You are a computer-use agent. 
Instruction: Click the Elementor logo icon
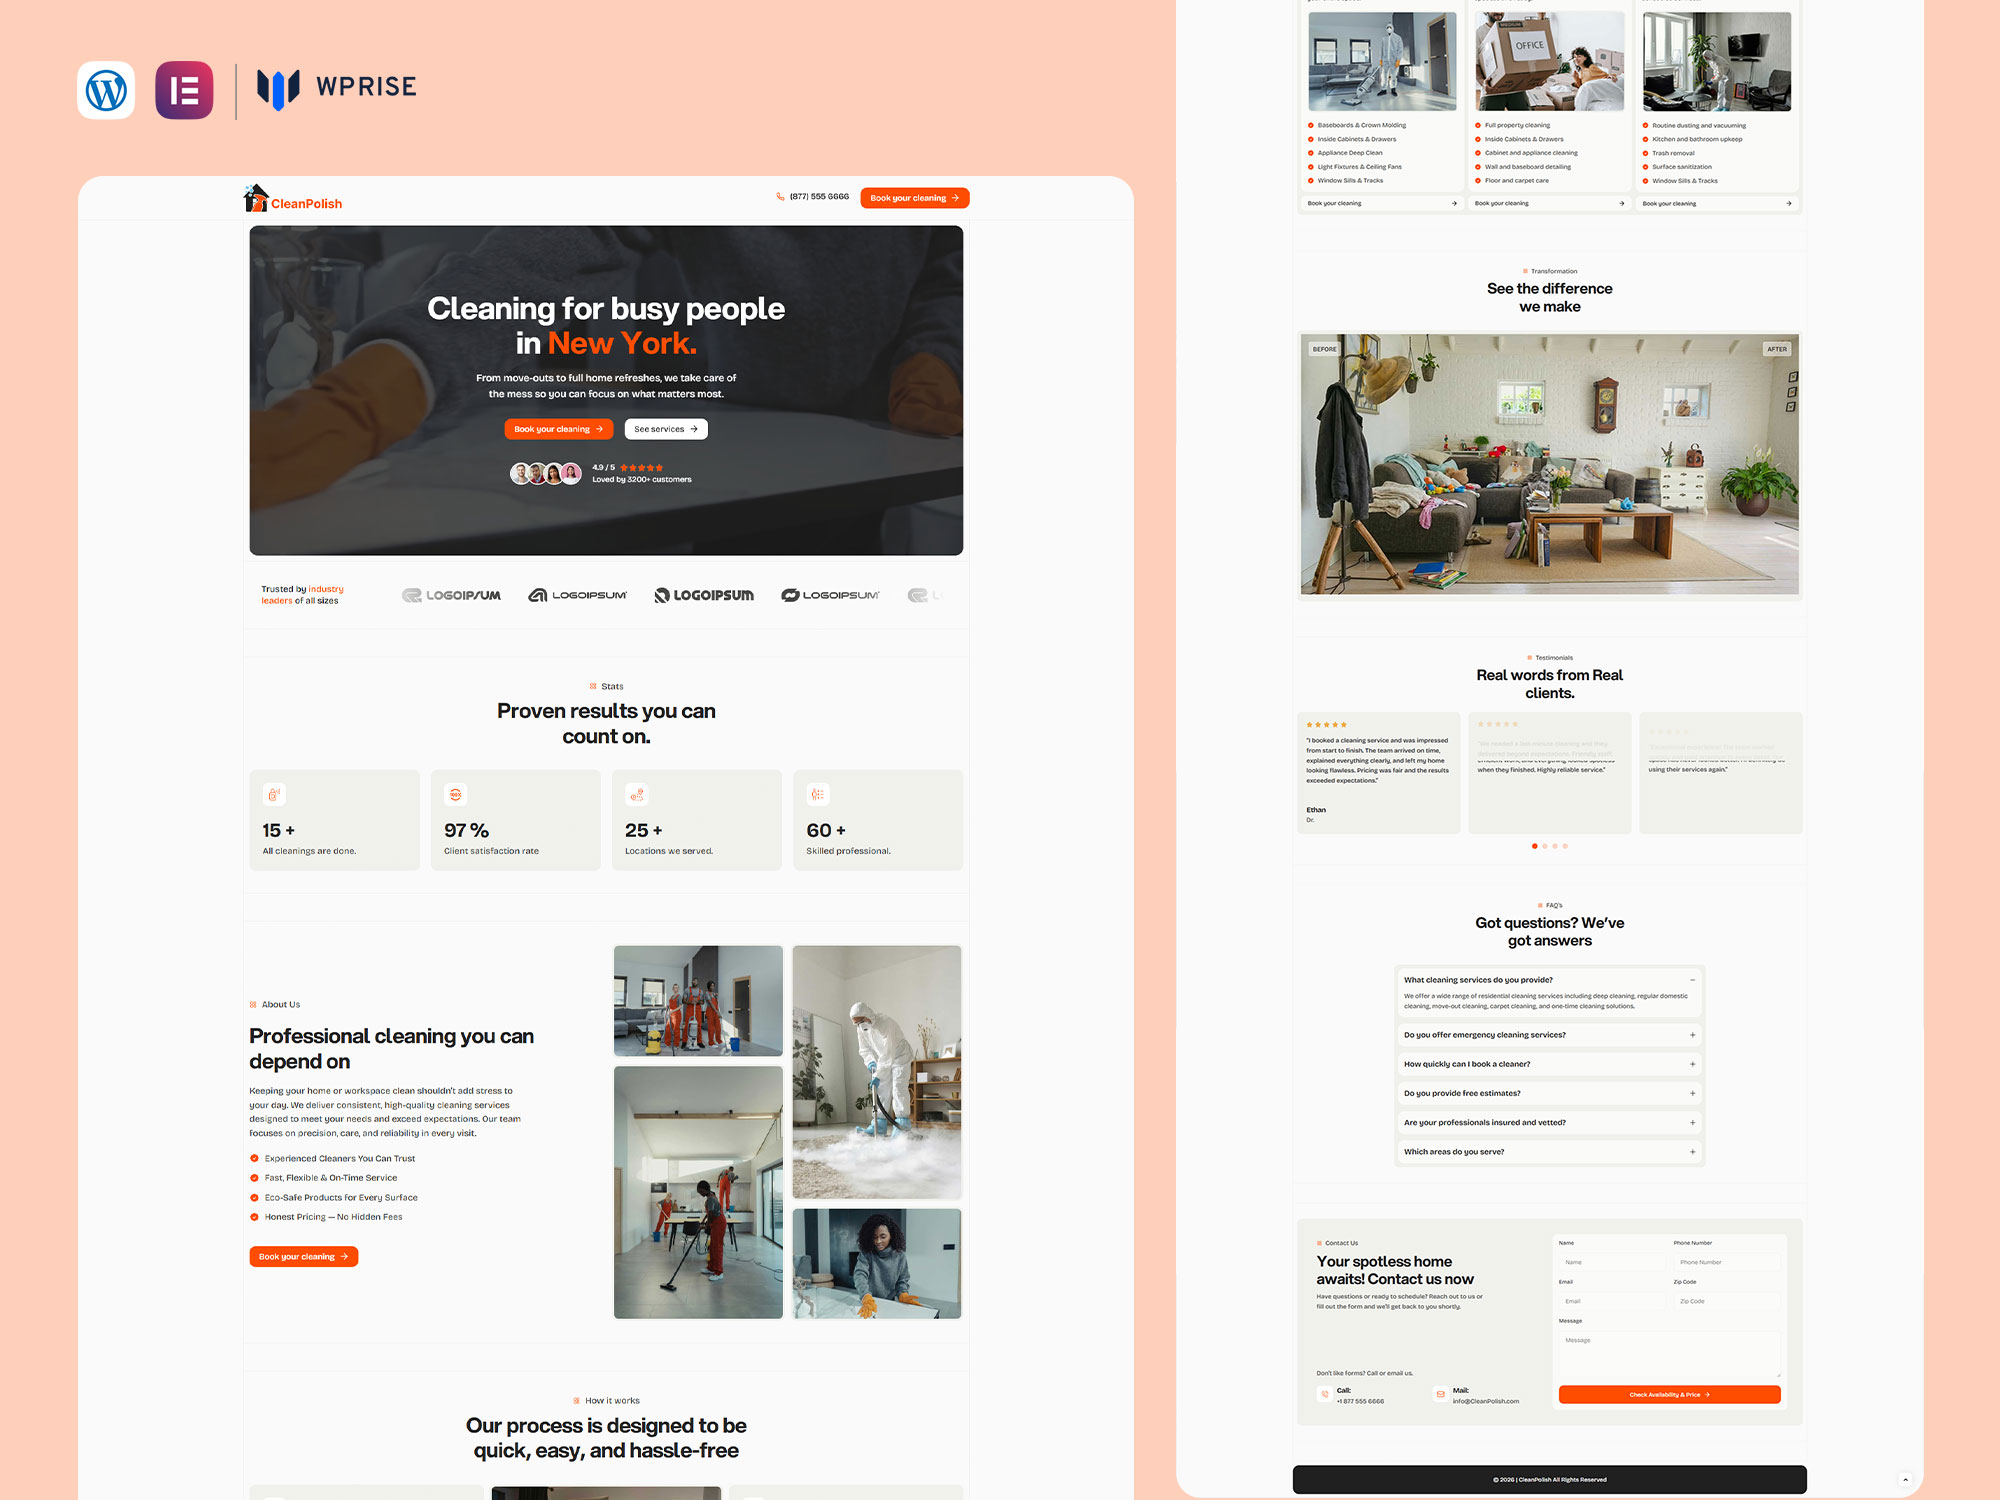click(184, 90)
